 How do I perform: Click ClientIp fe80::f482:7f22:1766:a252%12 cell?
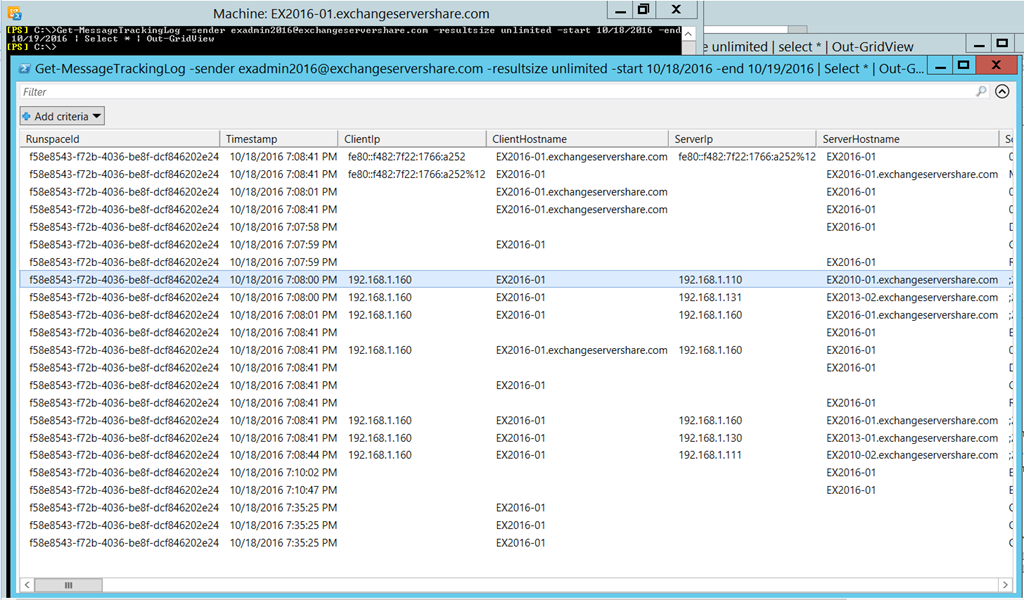pyautogui.click(x=417, y=174)
